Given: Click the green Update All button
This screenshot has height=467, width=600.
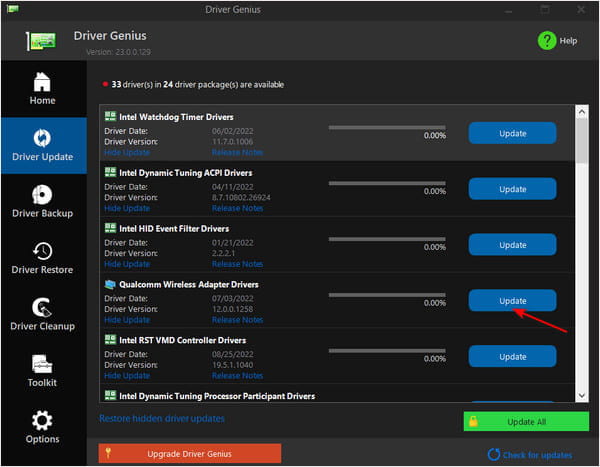Looking at the screenshot, I should tap(526, 421).
